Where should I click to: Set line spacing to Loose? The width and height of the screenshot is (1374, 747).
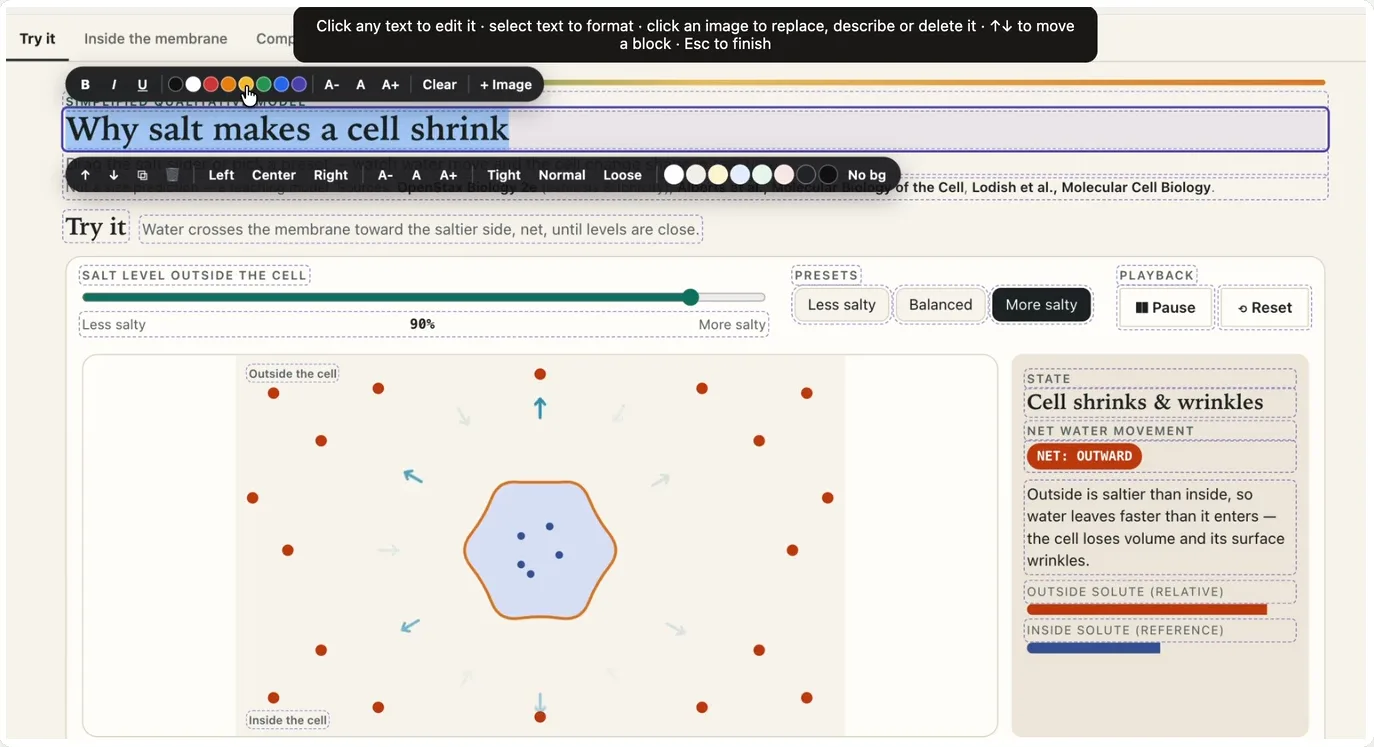pos(622,175)
